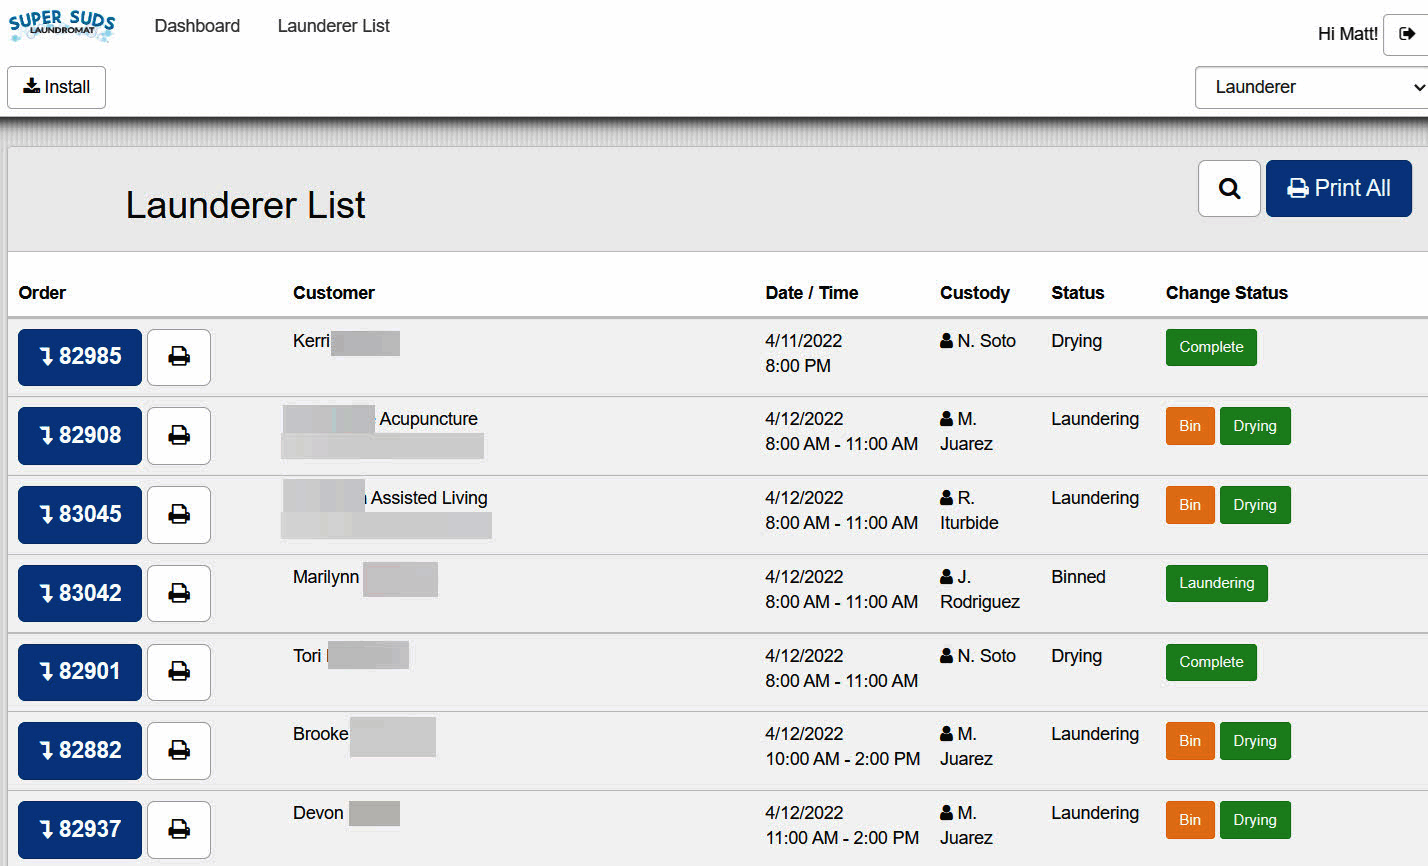
Task: Click the search magnifier icon button
Action: click(x=1229, y=188)
